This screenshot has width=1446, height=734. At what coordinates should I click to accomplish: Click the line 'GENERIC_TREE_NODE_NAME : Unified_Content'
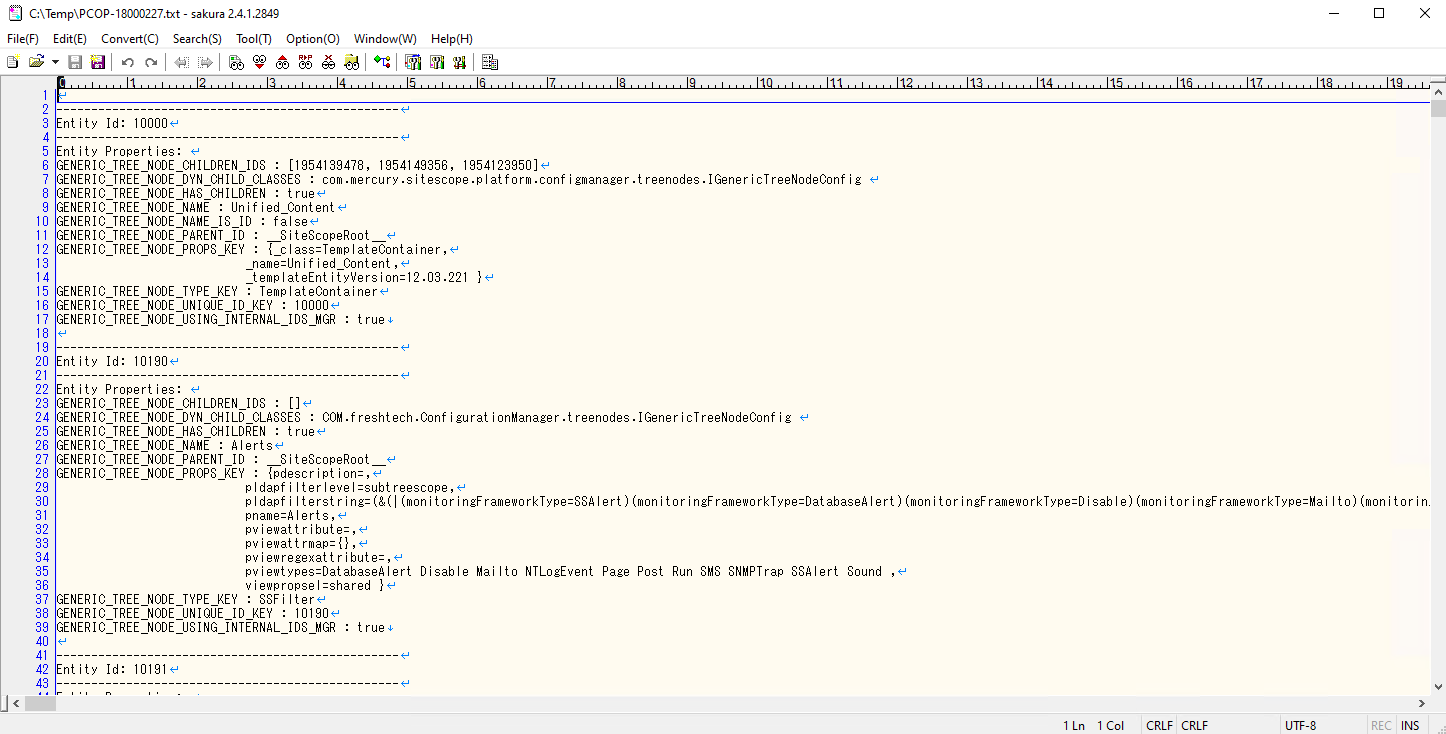coord(196,207)
